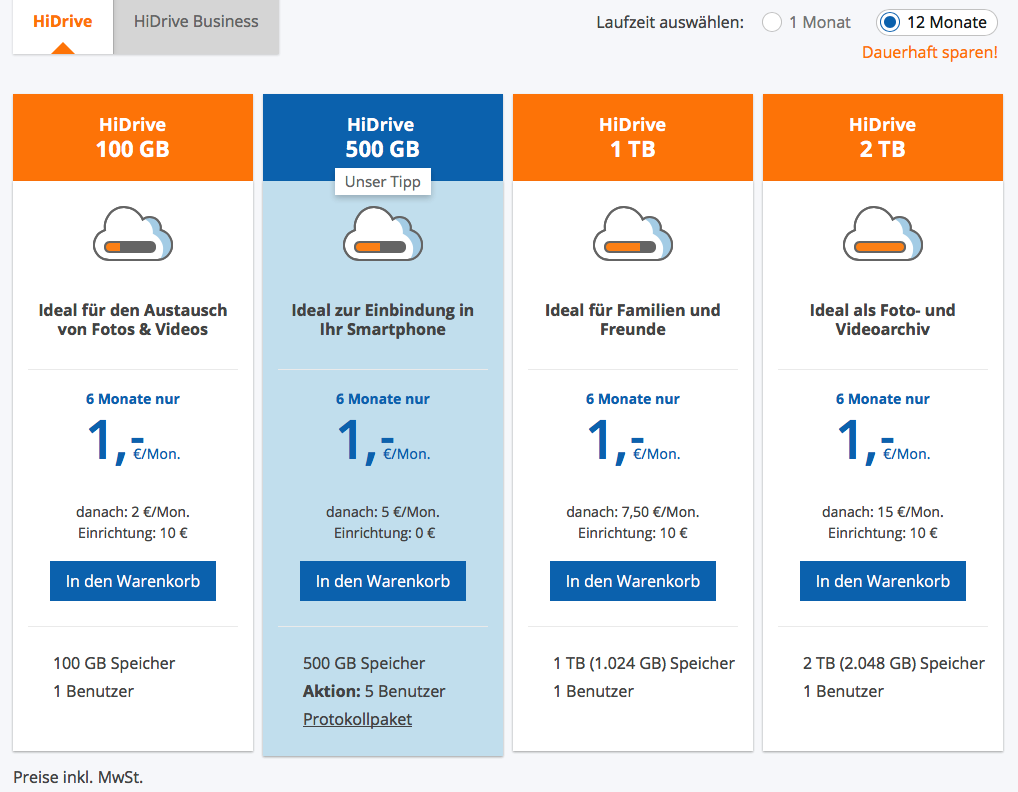
Task: Click 'danach: 15 €/Mon.' text
Action: (883, 512)
